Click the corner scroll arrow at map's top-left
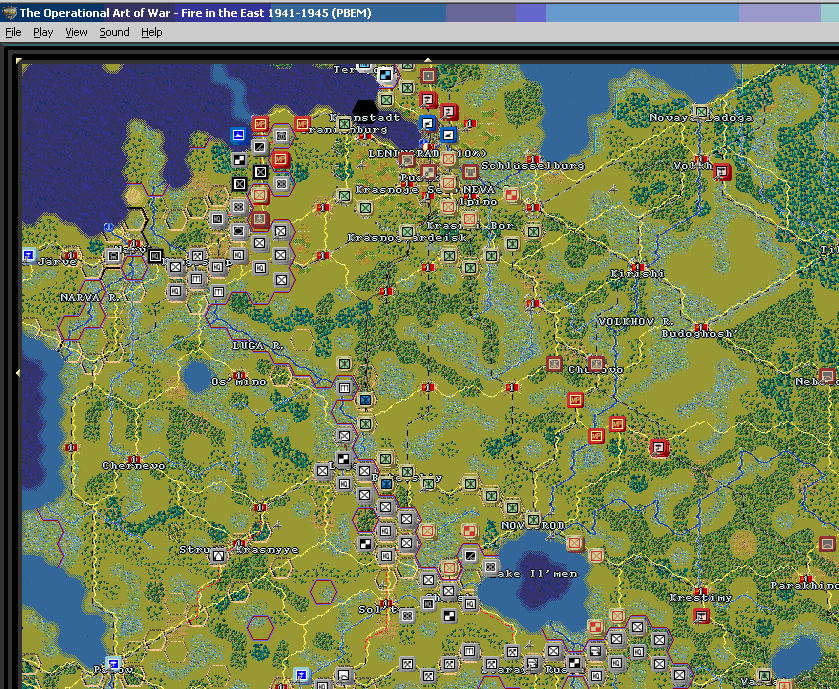Screen dimensions: 839x689 pos(19,61)
